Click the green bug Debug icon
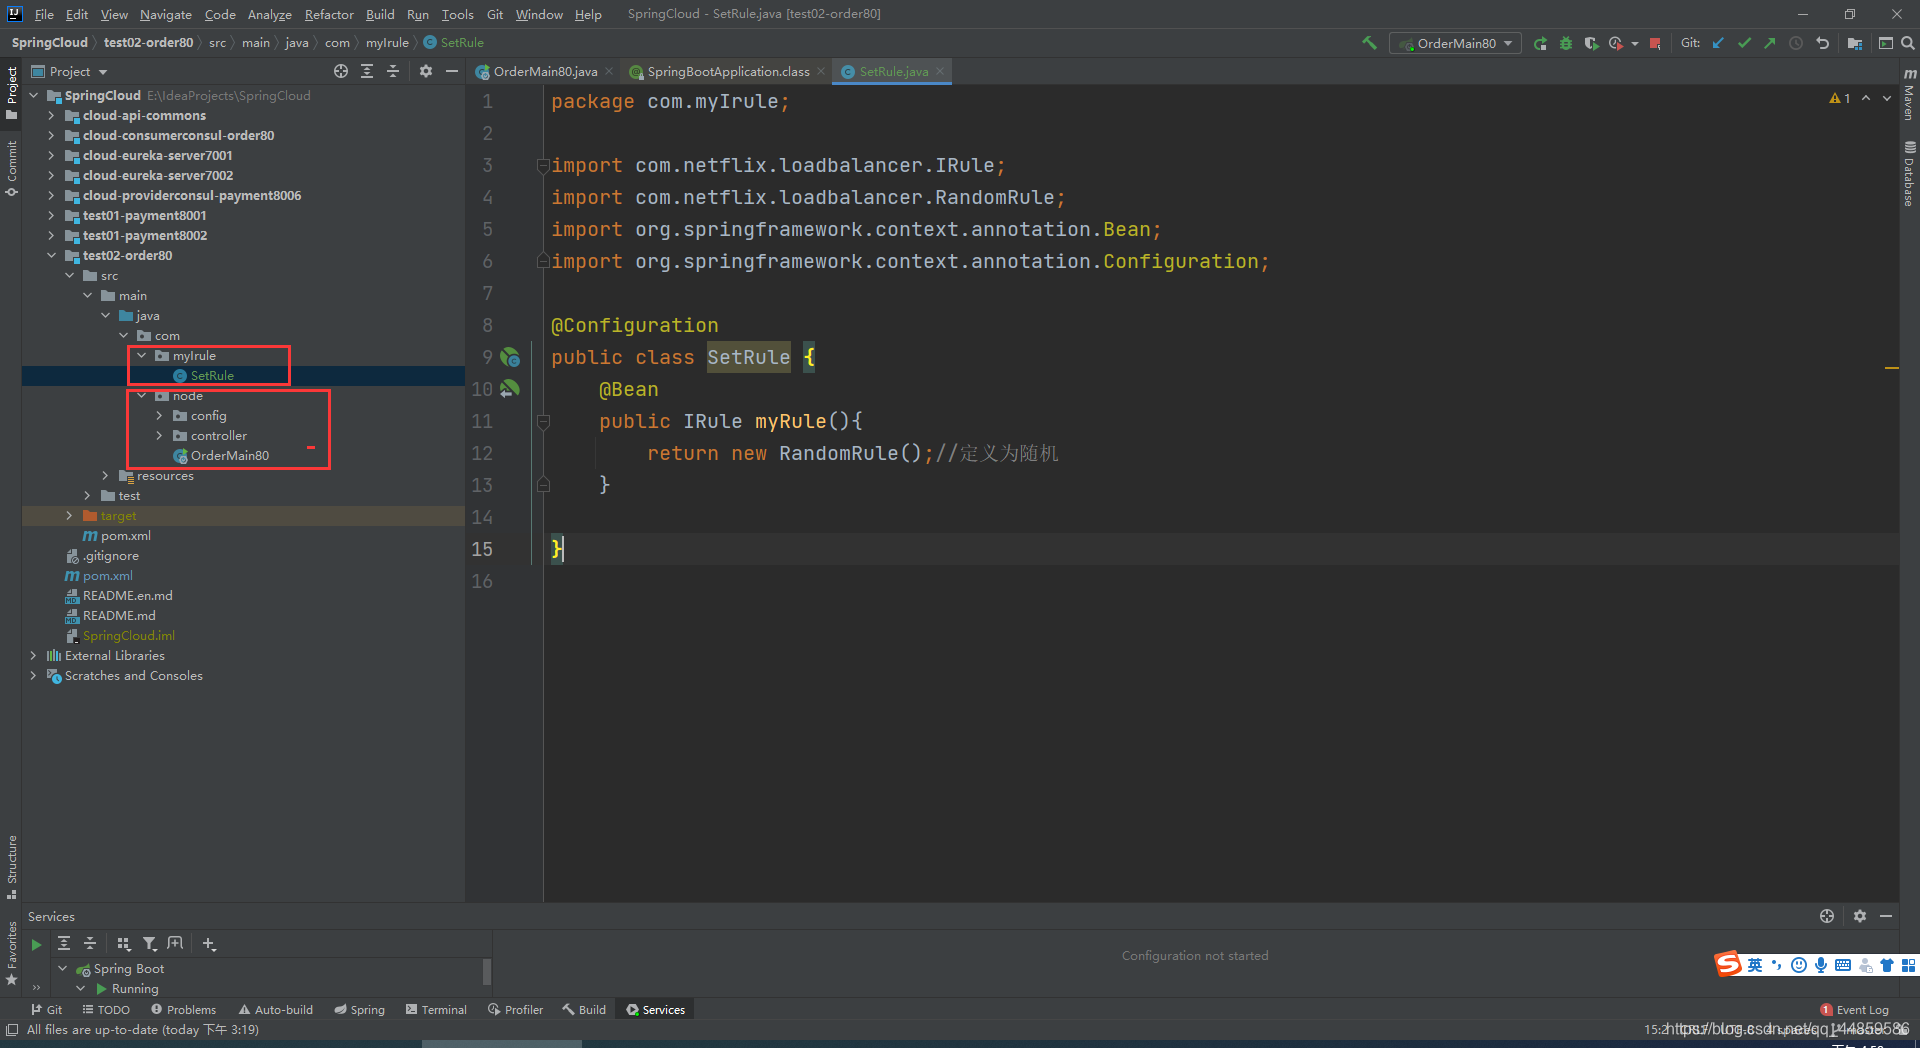Screen dimensions: 1920x1048 pos(1566,43)
